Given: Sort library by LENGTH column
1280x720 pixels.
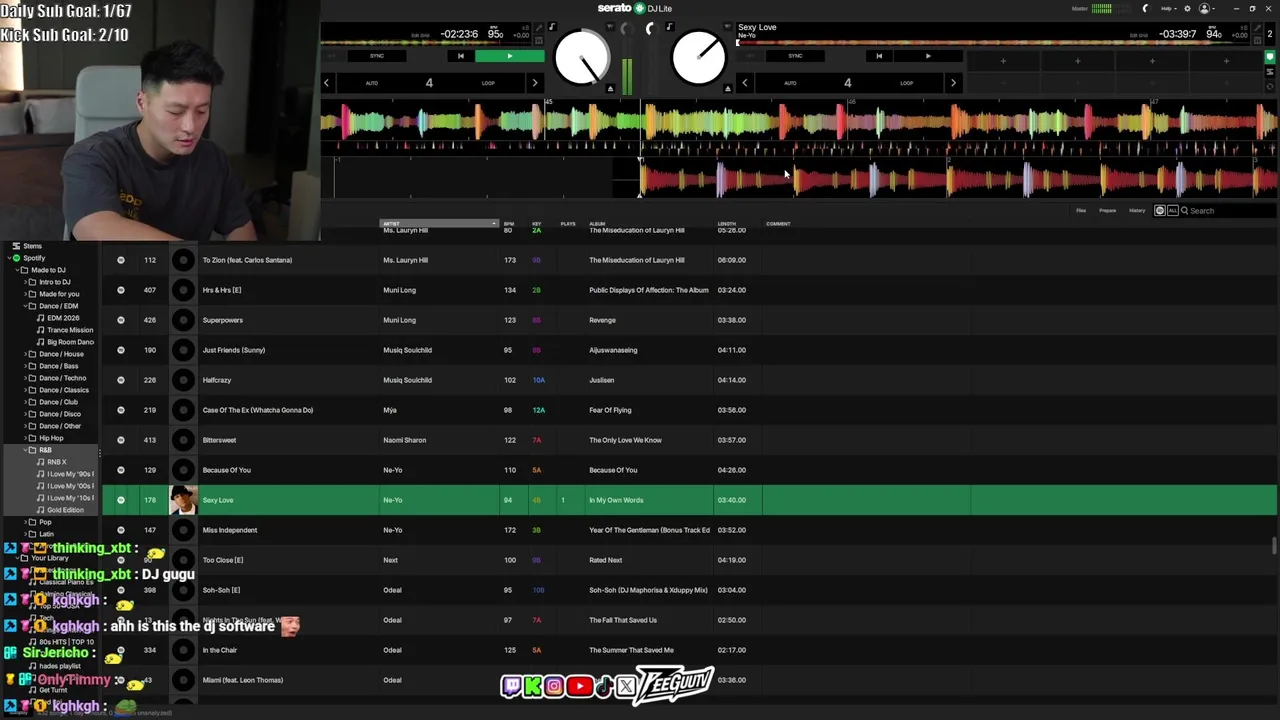Looking at the screenshot, I should [727, 223].
